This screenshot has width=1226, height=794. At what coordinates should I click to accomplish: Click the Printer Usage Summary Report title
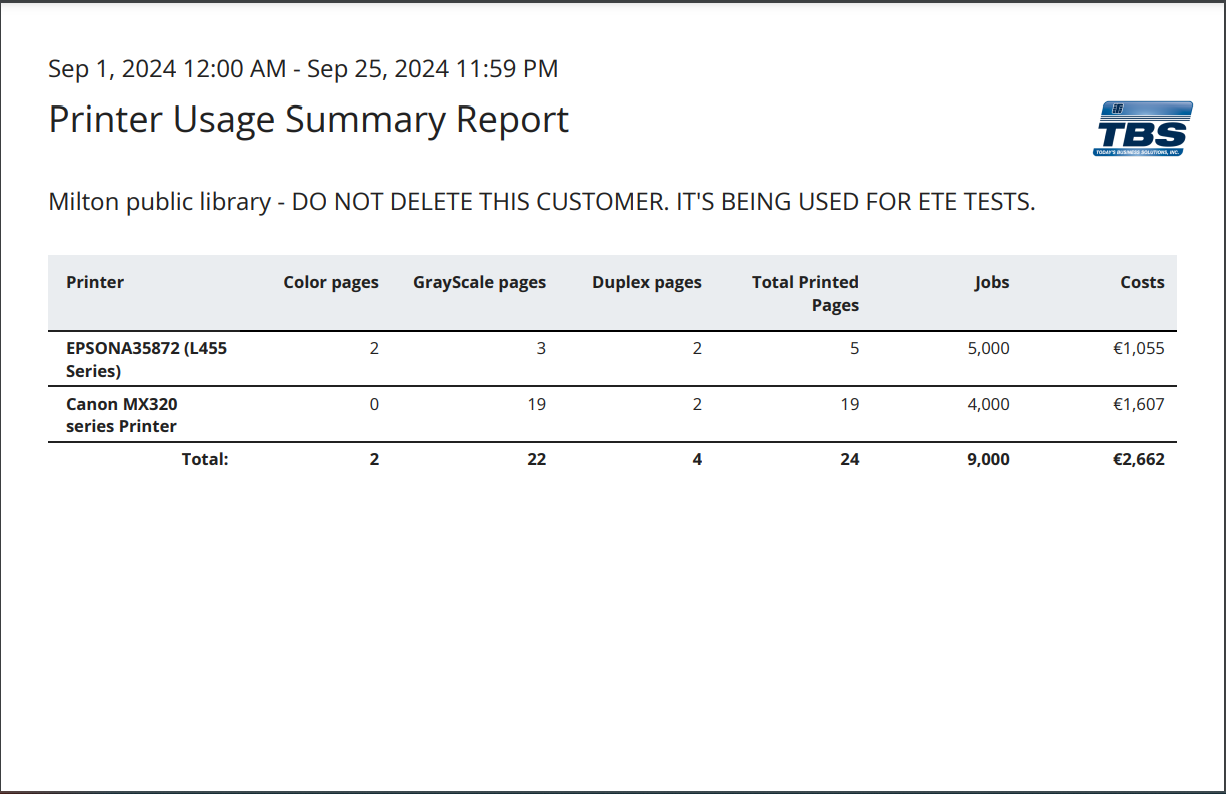click(x=308, y=119)
